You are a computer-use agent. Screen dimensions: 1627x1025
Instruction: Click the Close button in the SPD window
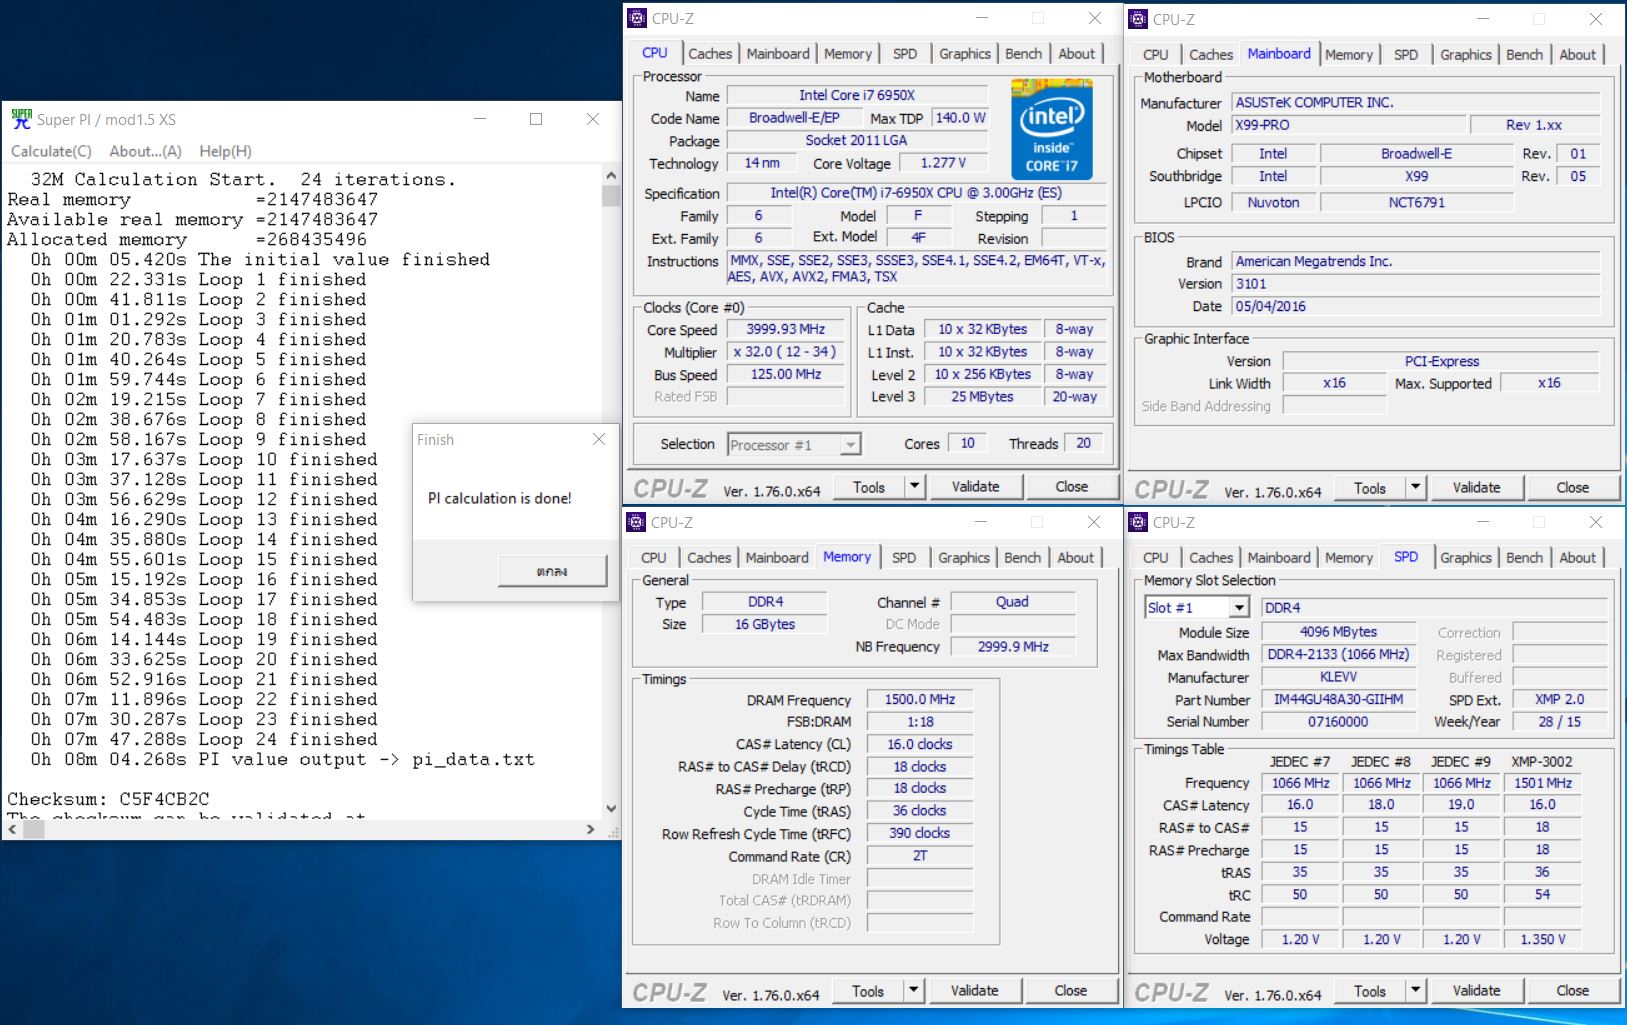point(1572,991)
